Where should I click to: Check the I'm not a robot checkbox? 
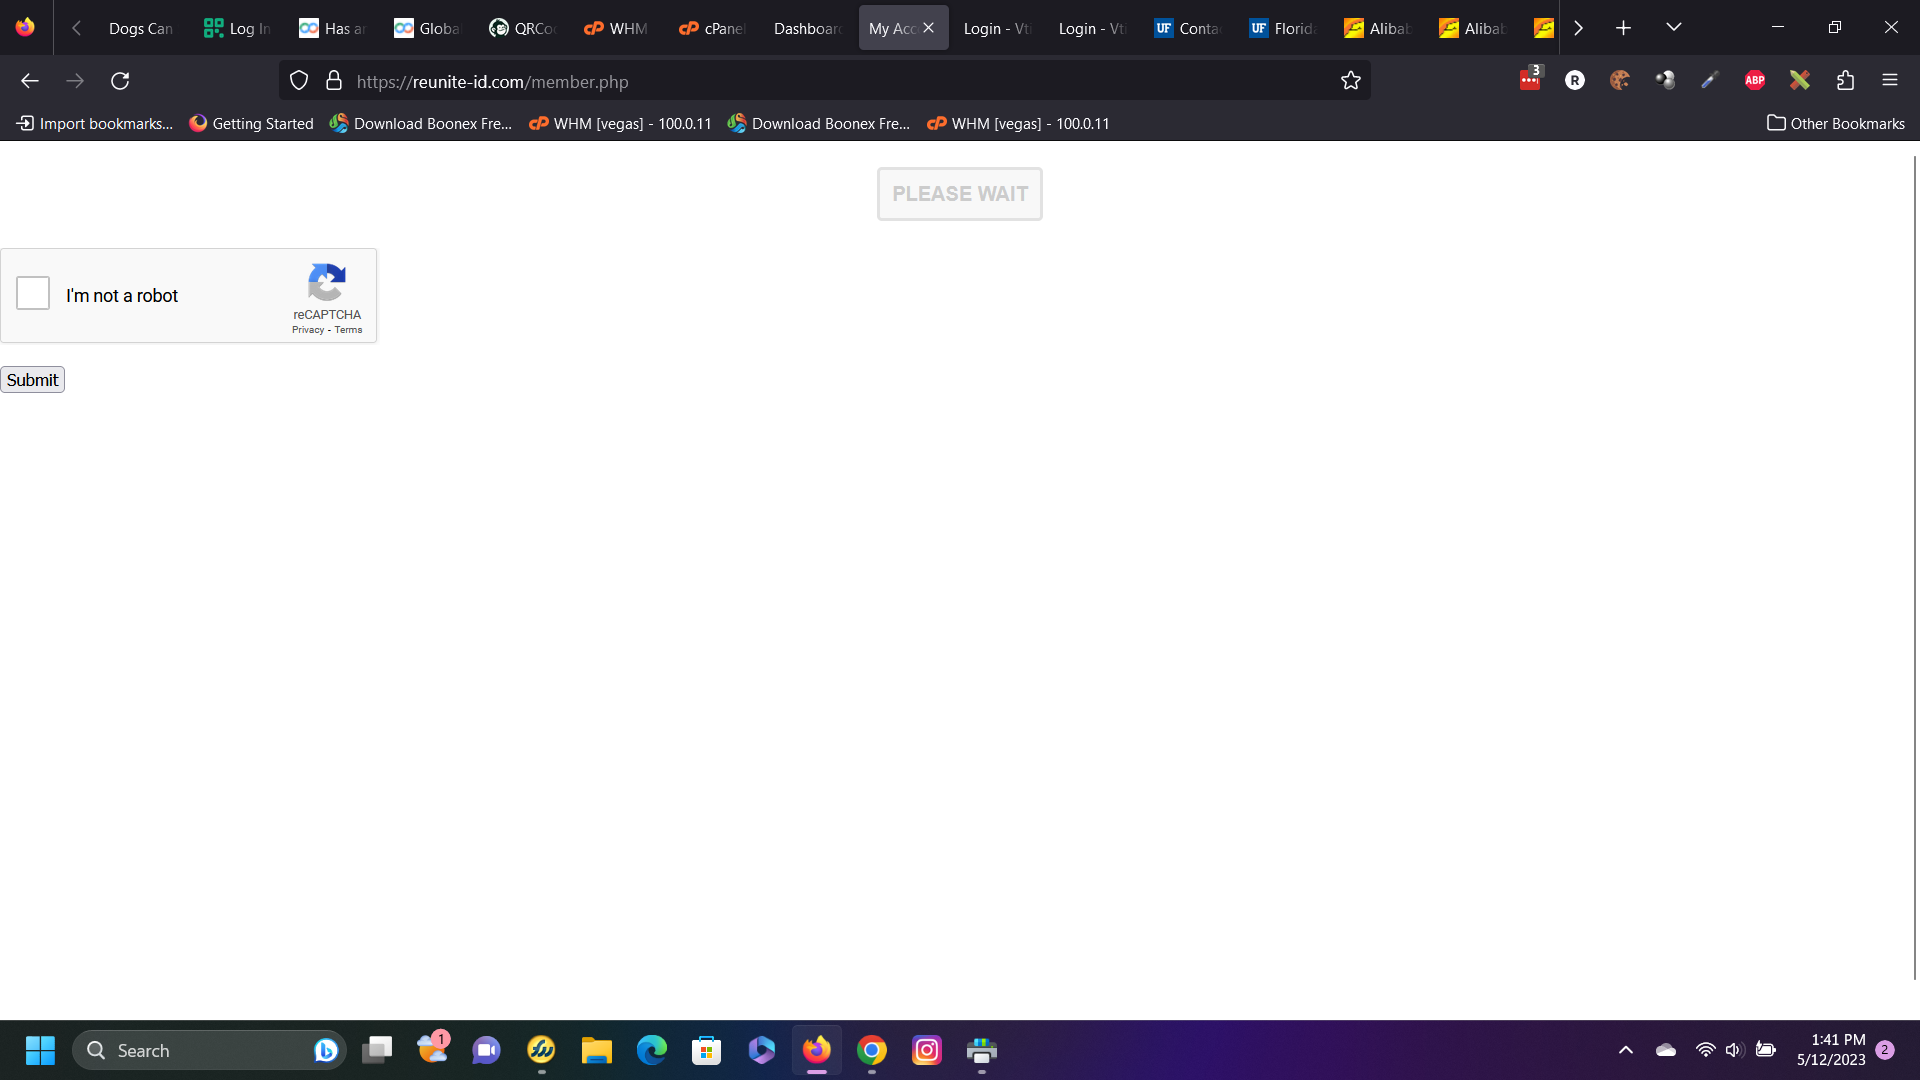pos(33,294)
